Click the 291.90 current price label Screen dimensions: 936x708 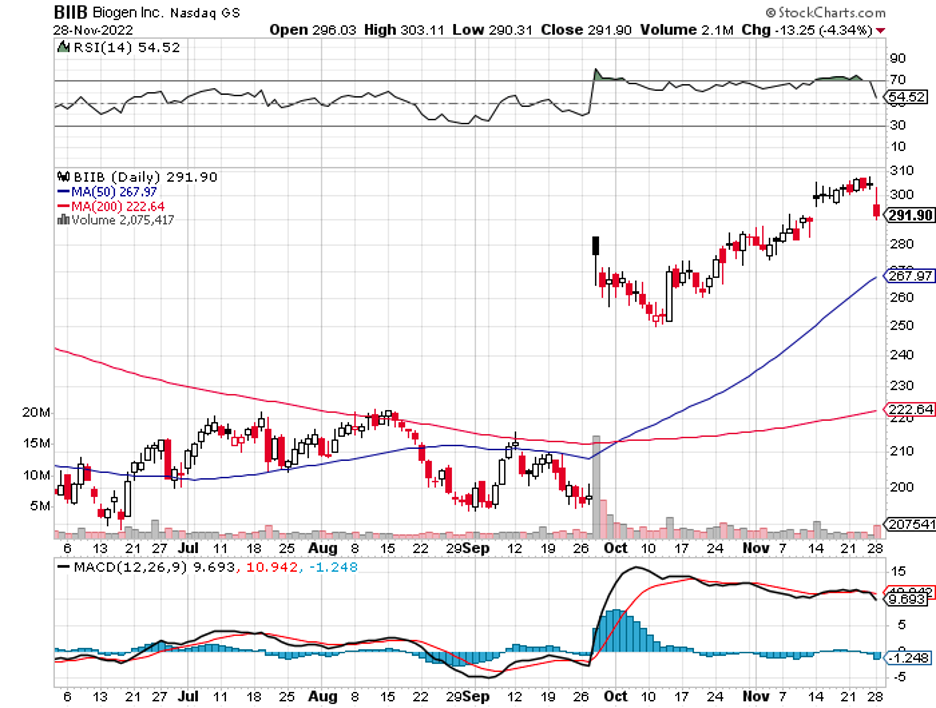pos(910,215)
